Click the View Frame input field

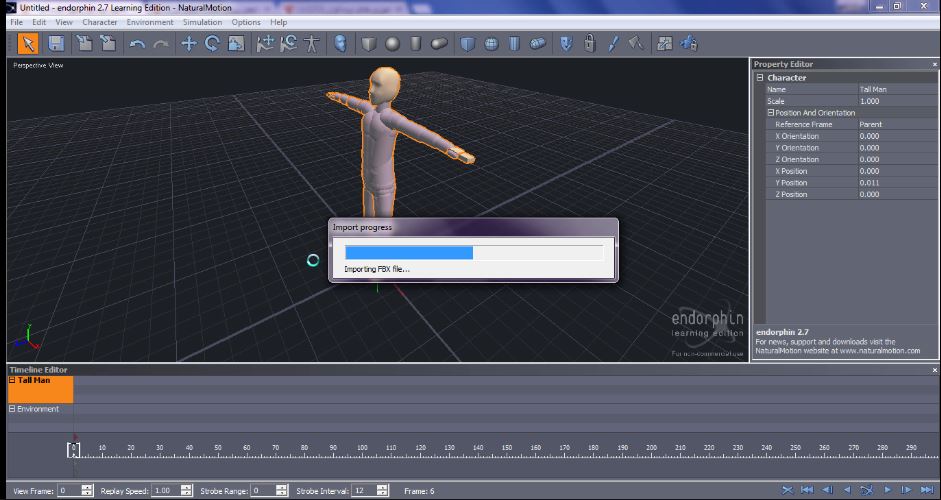click(x=69, y=490)
